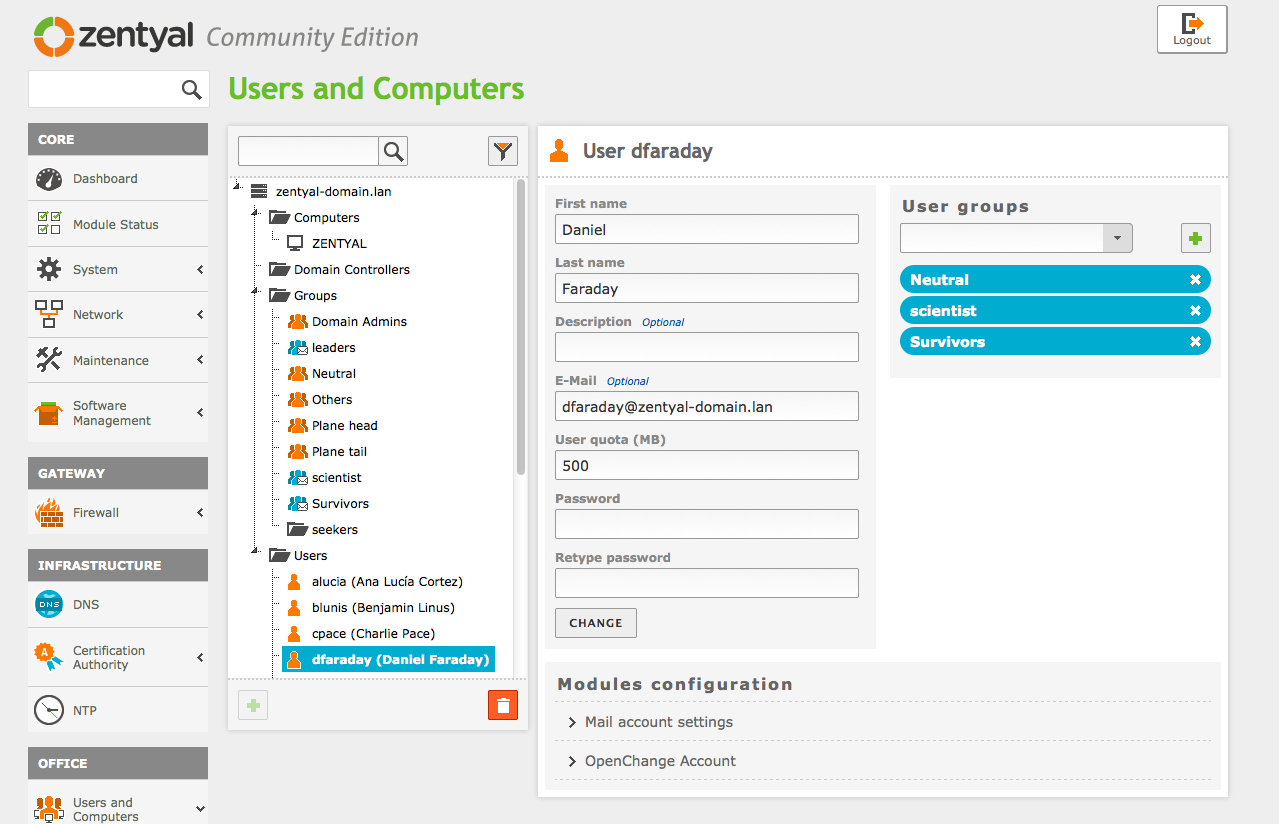Select user cpace (Charlie Pace)

point(373,633)
